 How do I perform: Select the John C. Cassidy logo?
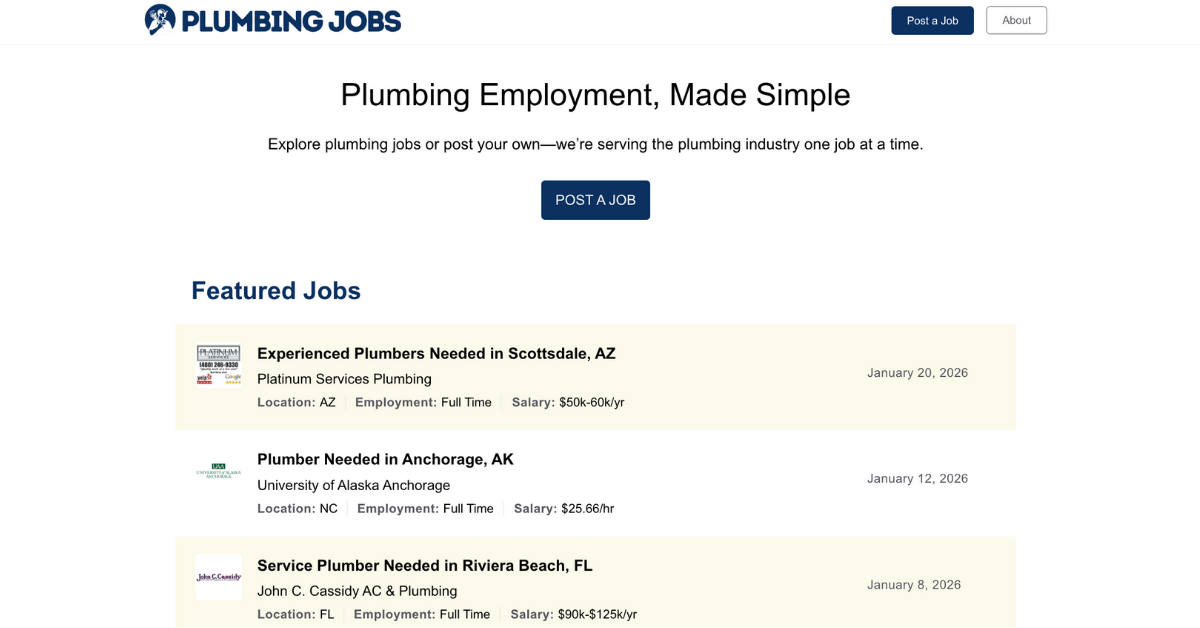click(x=218, y=577)
